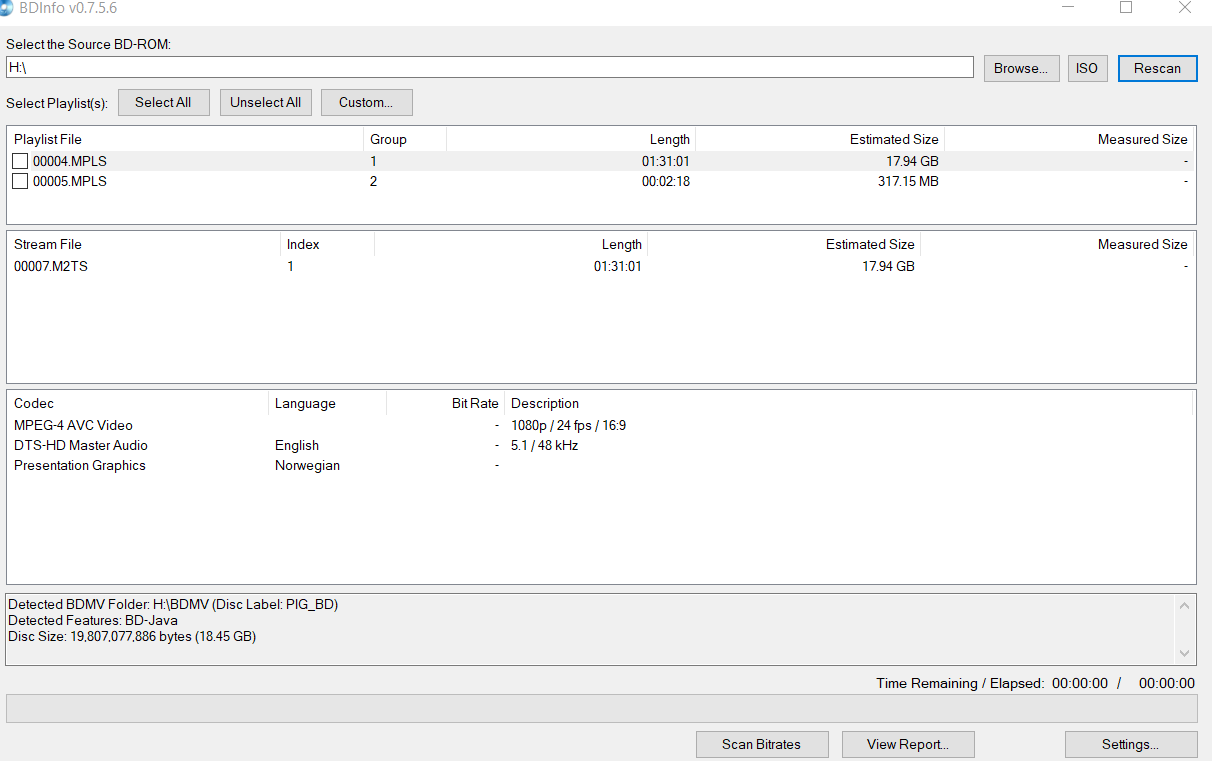Tick the 00005.MPLS playlist checkbox
The width and height of the screenshot is (1212, 761).
pyautogui.click(x=20, y=181)
